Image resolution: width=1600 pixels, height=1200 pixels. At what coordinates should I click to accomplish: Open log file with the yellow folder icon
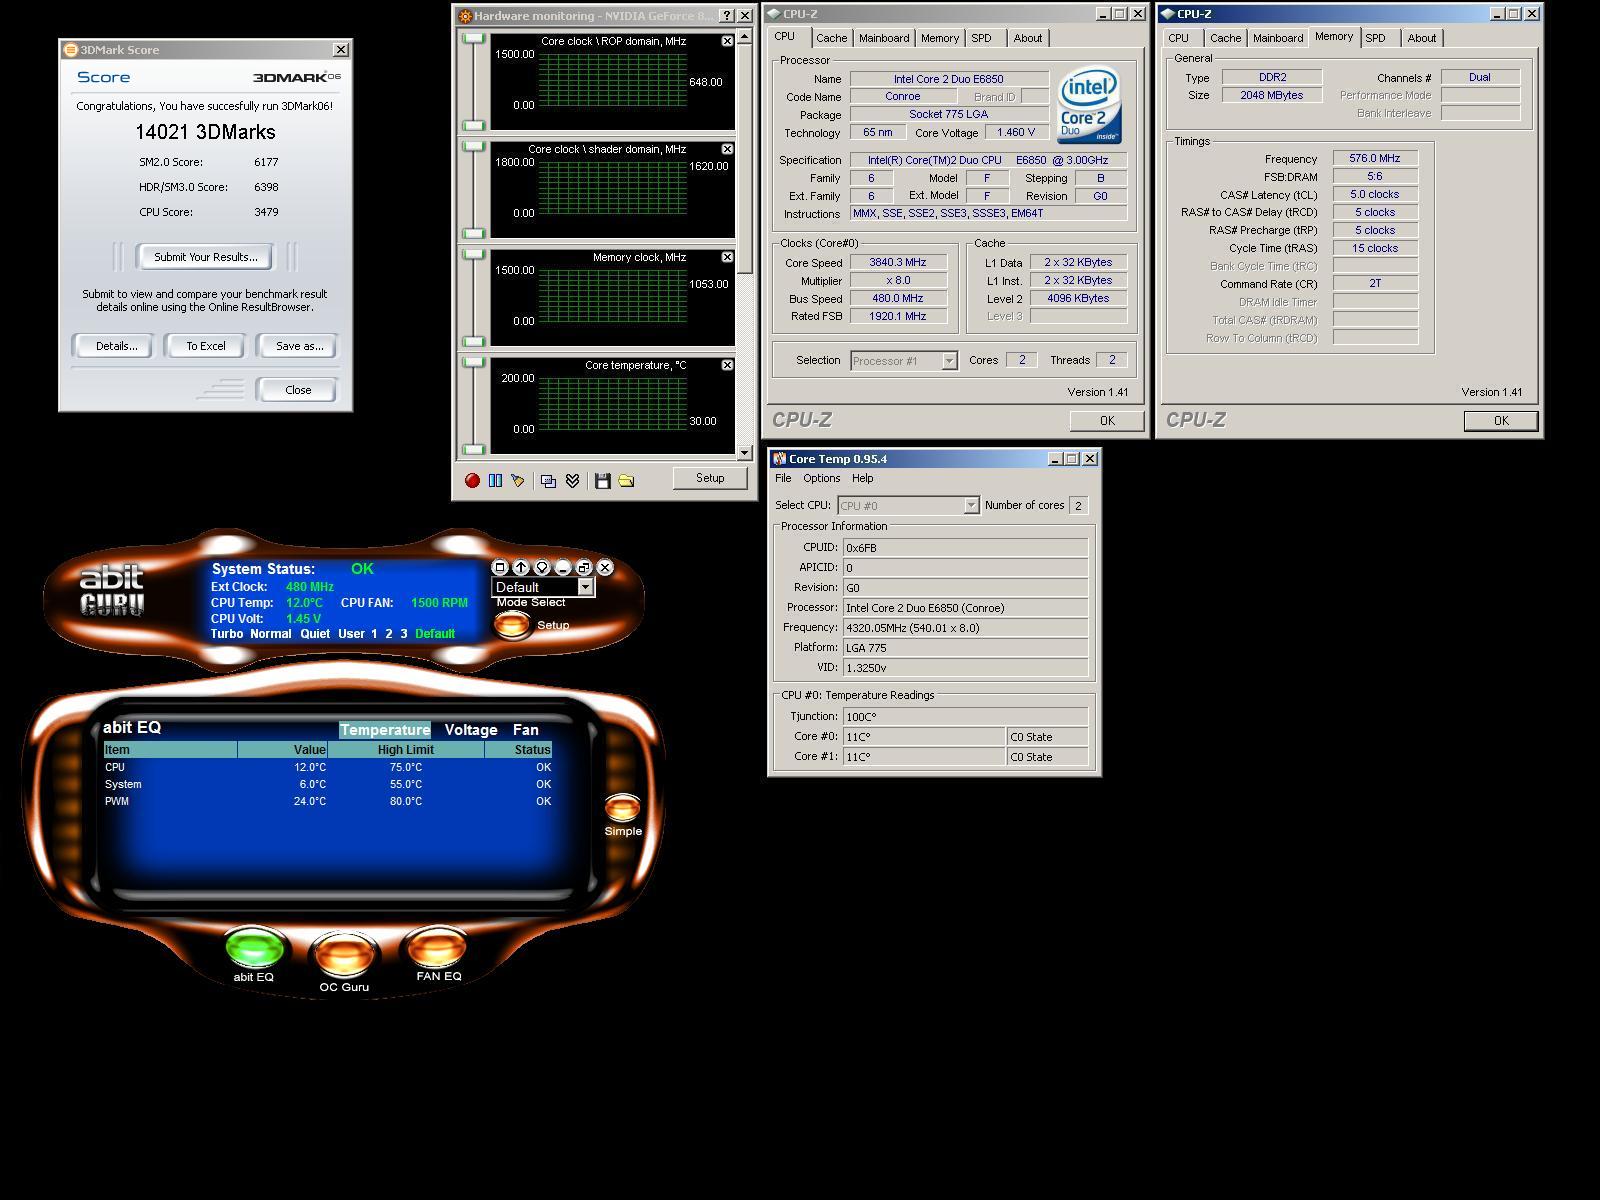click(626, 480)
